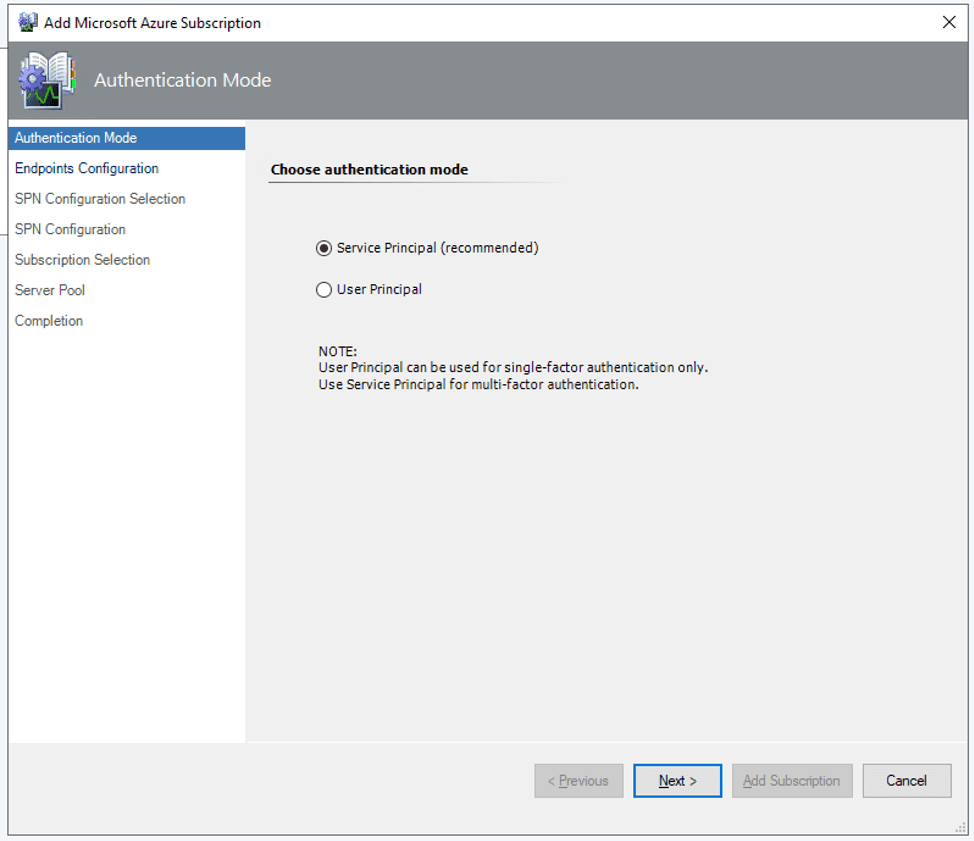The height and width of the screenshot is (841, 974).
Task: Click the multi-factor authentication note line
Action: tap(478, 384)
